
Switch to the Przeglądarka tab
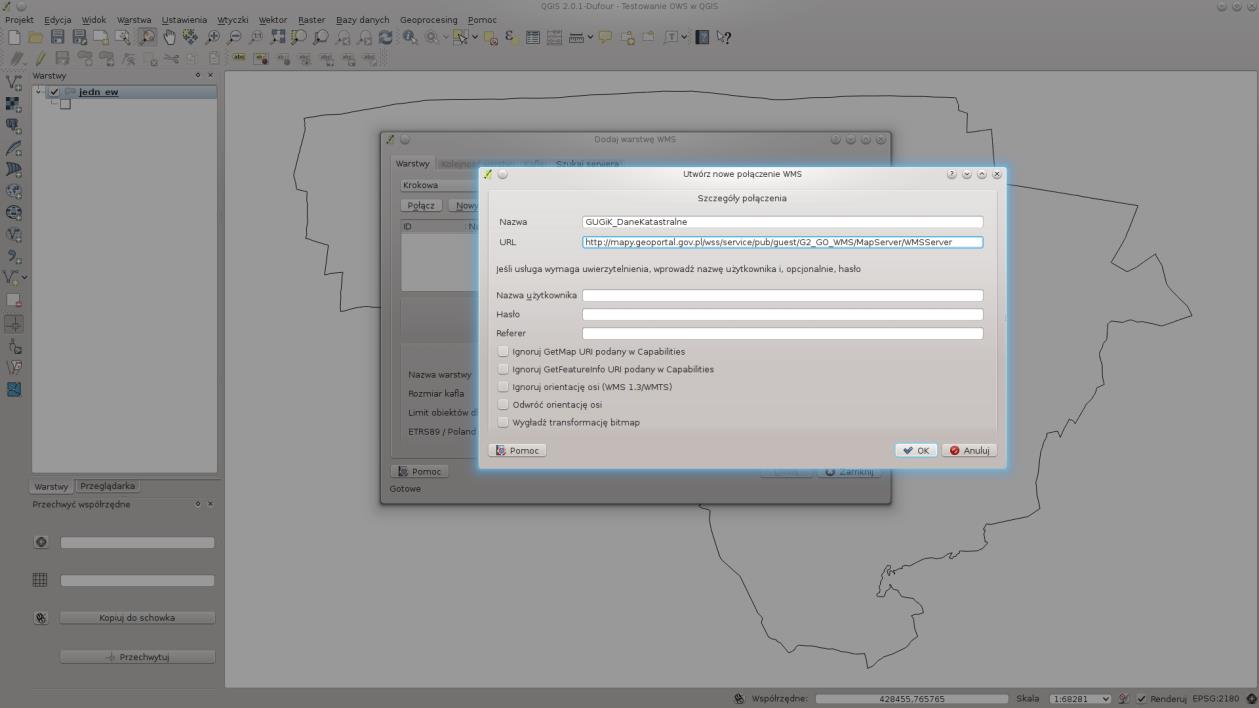pos(107,486)
